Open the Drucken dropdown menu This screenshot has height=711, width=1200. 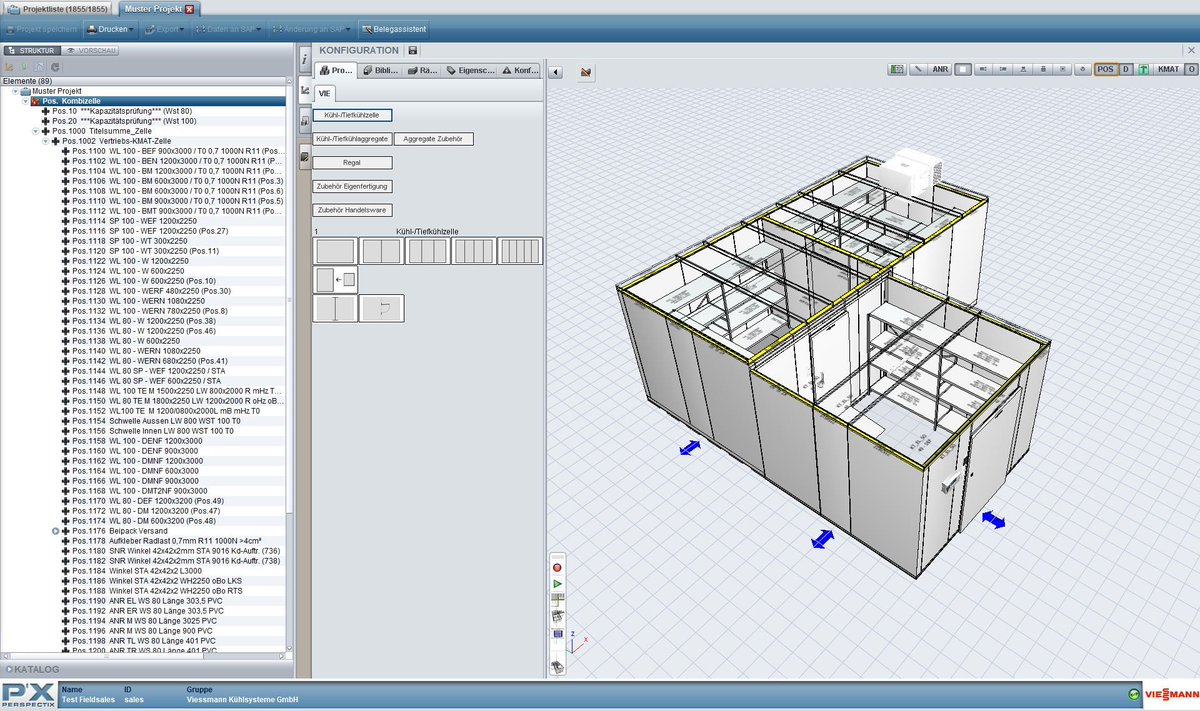click(x=110, y=29)
